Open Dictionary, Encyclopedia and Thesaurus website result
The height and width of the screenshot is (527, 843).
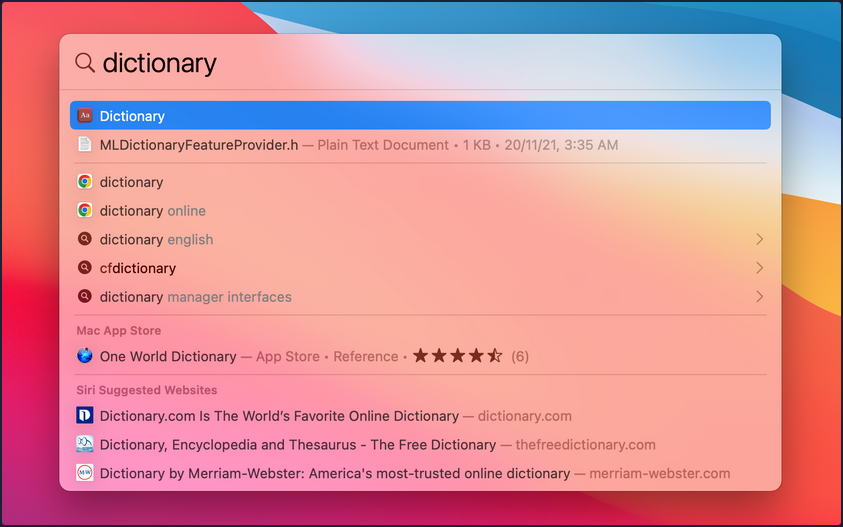[420, 445]
